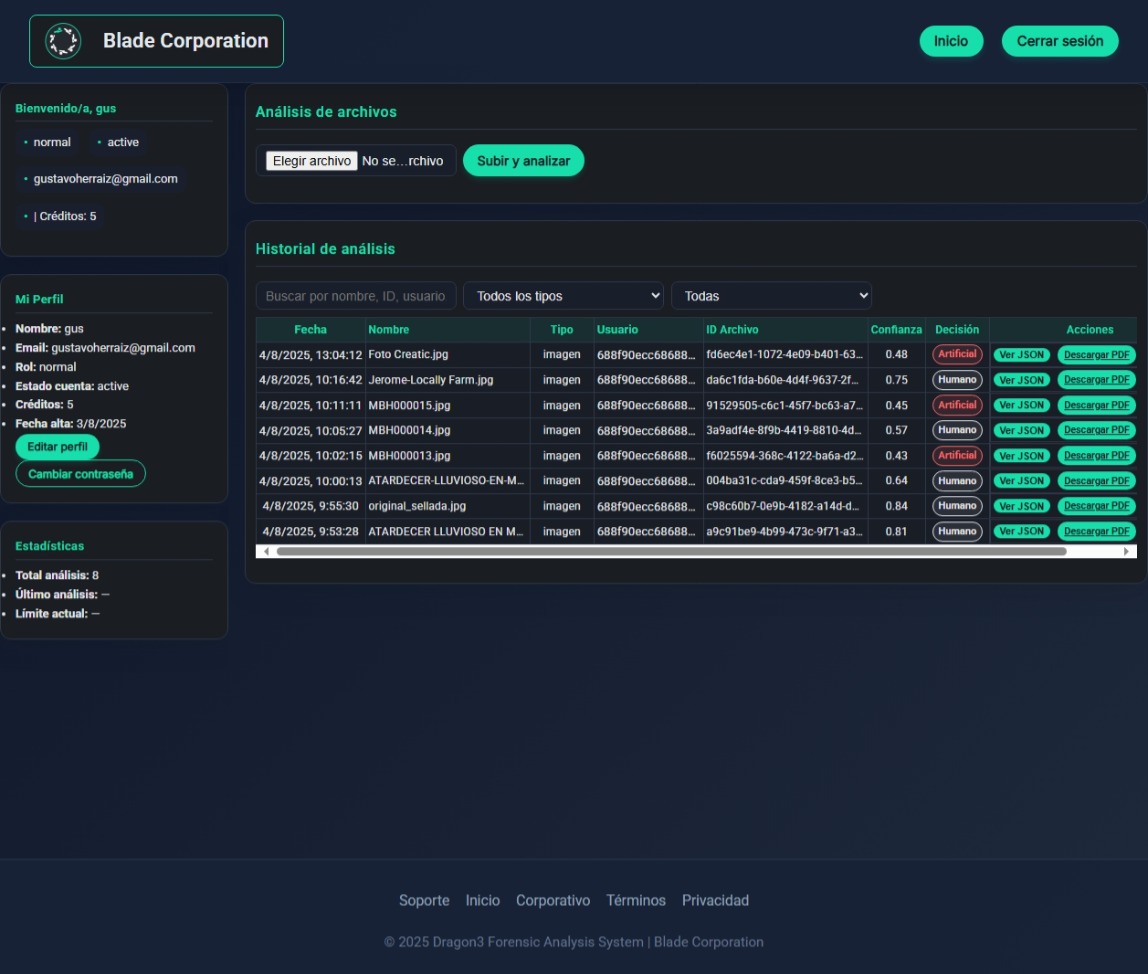
Task: Click Ver JSON for Foto Creatic.jpg
Action: click(1021, 355)
